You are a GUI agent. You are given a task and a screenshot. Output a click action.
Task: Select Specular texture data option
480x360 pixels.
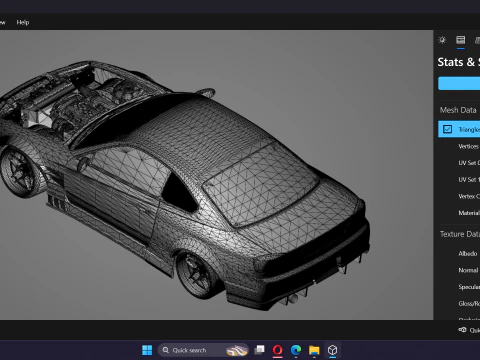(x=469, y=287)
